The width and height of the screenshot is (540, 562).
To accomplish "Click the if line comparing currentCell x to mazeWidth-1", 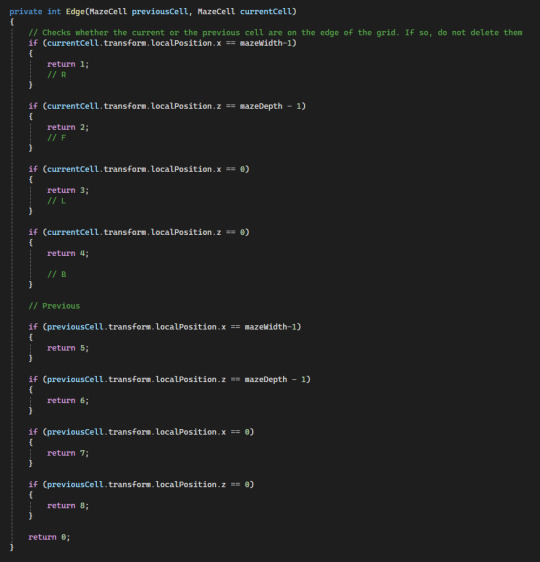I will point(162,43).
